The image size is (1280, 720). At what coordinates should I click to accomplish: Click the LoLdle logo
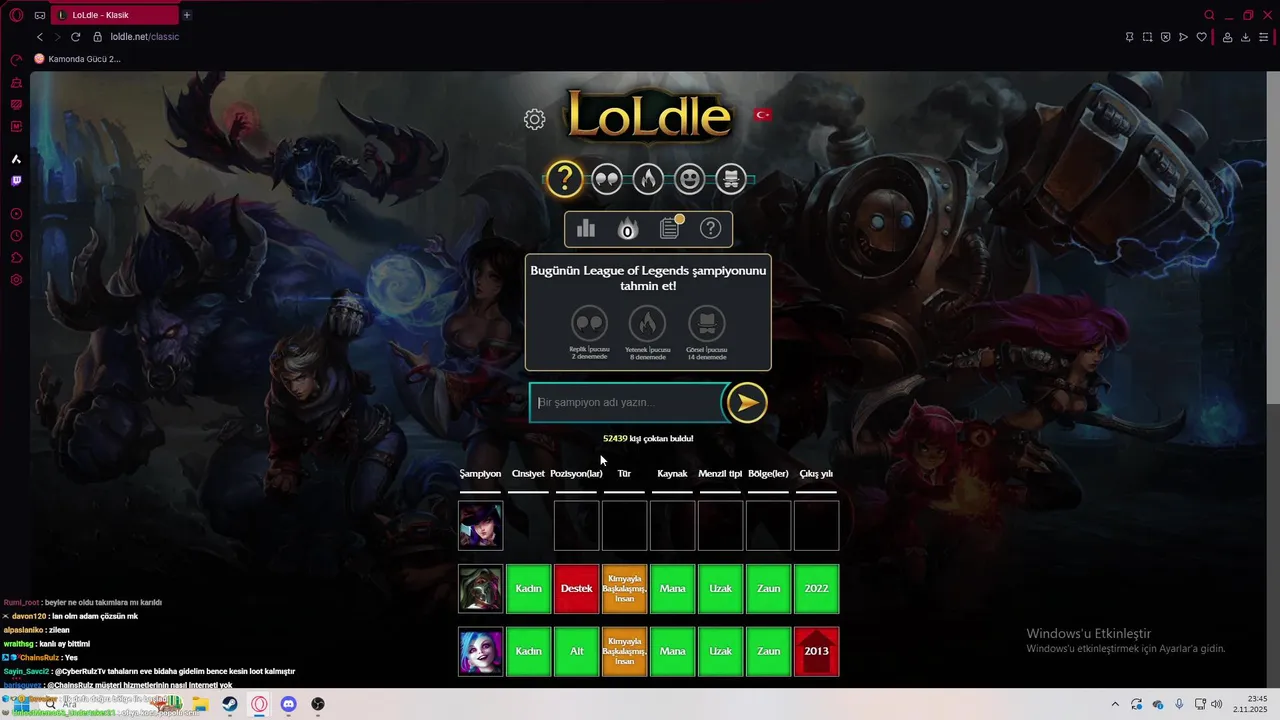tap(648, 115)
